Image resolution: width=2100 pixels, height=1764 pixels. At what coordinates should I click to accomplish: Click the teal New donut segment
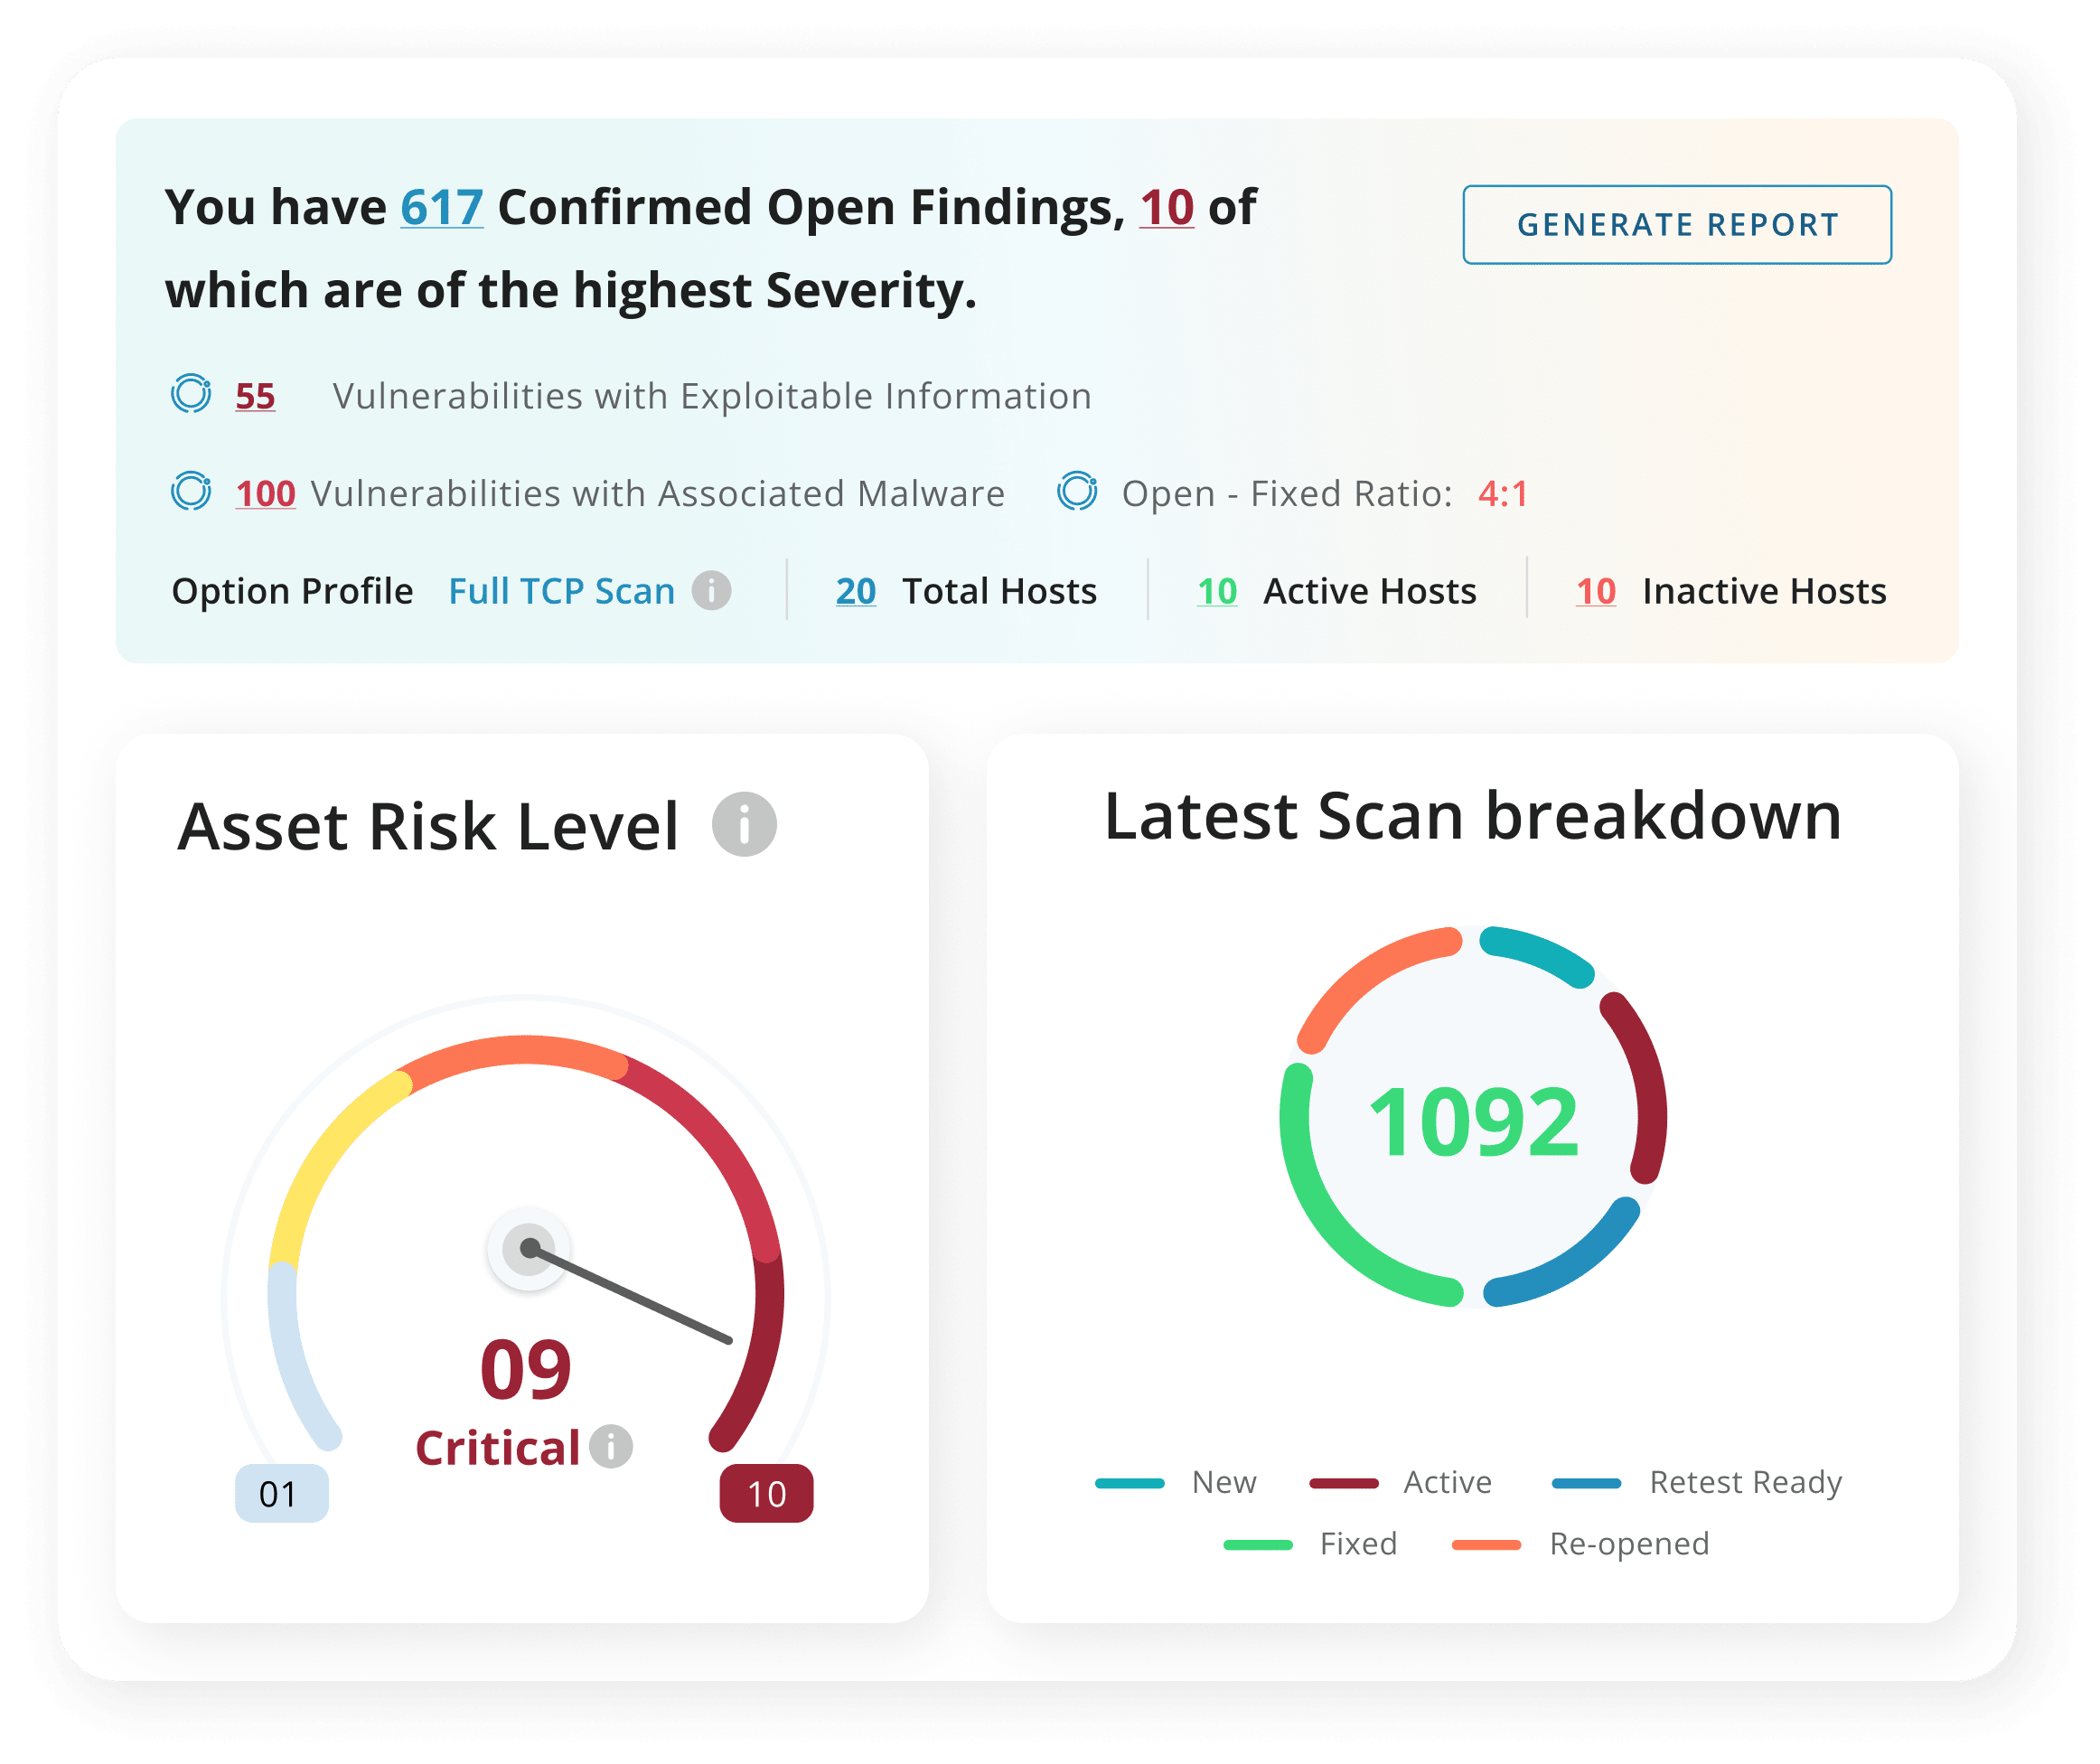[x=1540, y=951]
